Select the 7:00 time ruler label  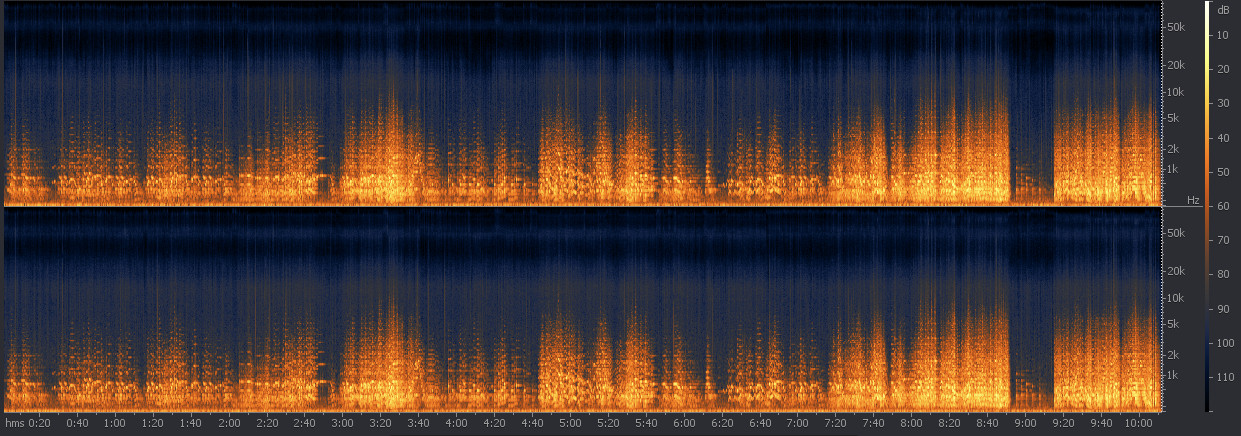pyautogui.click(x=797, y=424)
